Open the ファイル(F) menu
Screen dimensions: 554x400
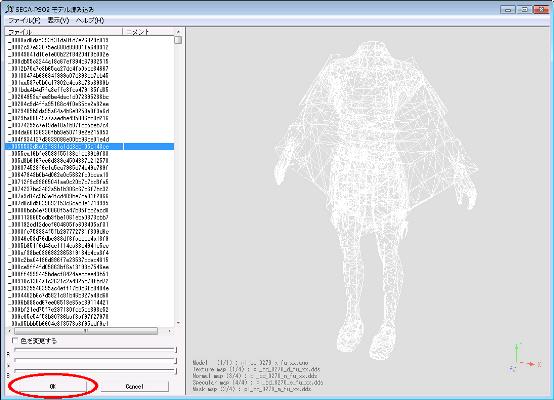[x=24, y=20]
